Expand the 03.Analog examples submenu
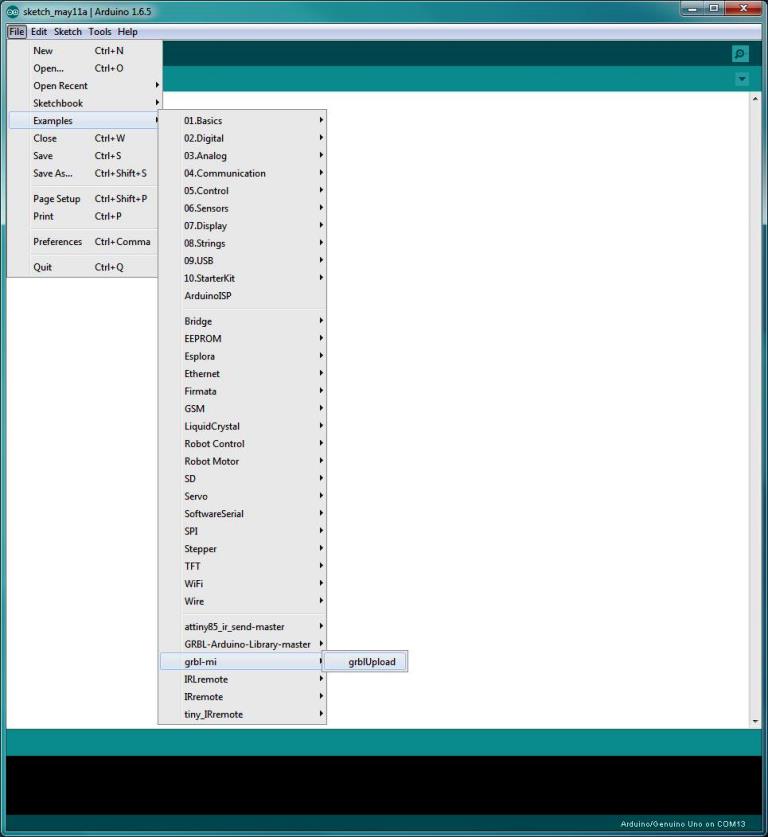The width and height of the screenshot is (768, 837). point(242,156)
